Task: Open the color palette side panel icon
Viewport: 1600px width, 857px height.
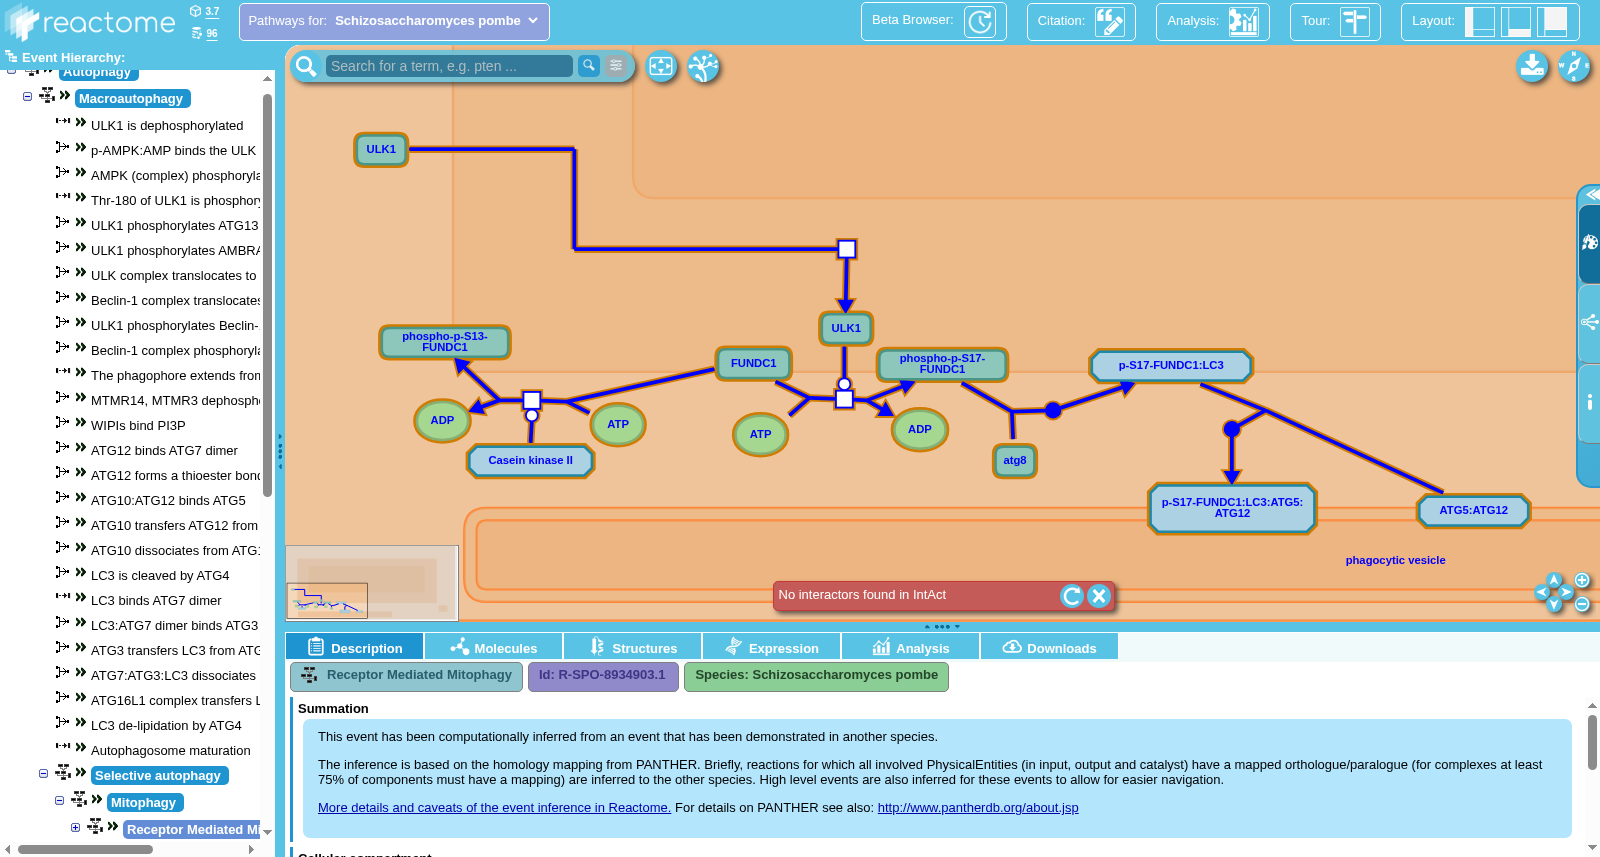Action: 1589,243
